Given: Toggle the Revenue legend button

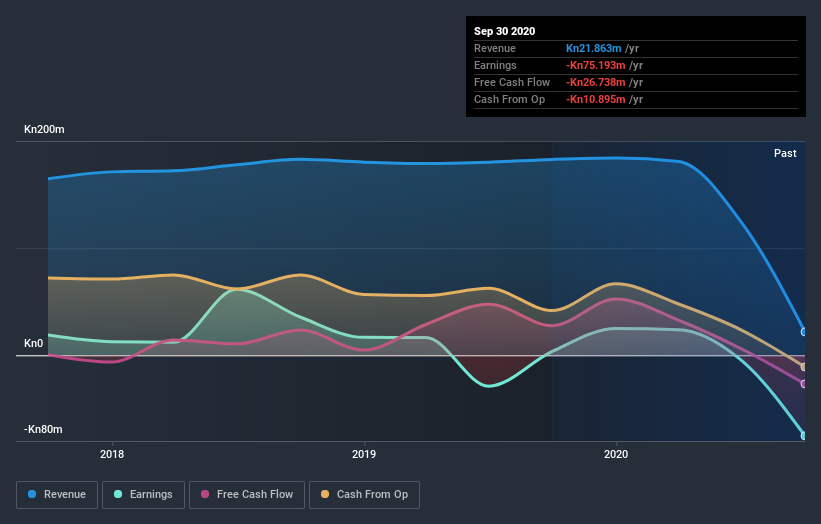Looking at the screenshot, I should 57,495.
